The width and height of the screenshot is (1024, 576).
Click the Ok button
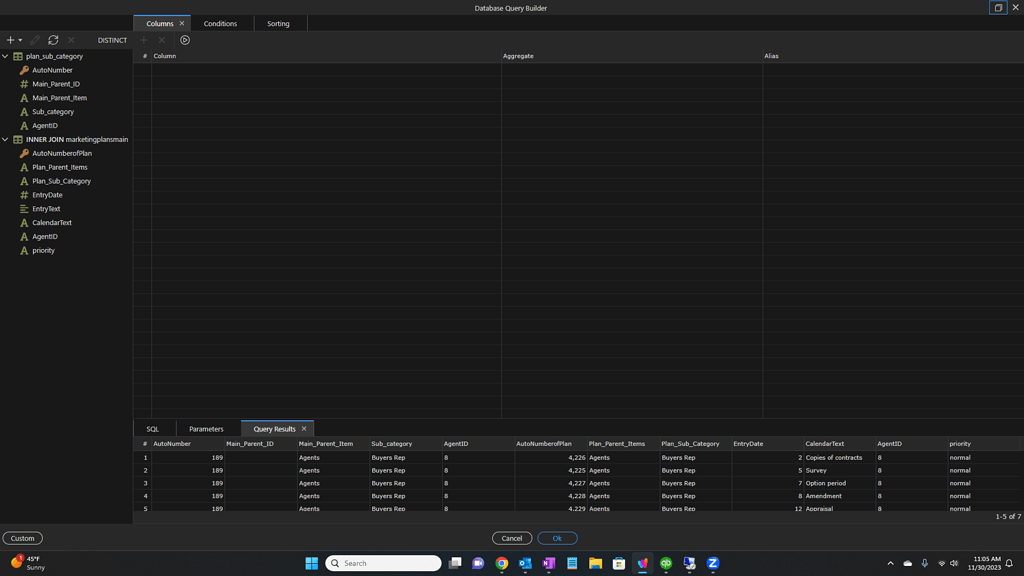pos(557,538)
